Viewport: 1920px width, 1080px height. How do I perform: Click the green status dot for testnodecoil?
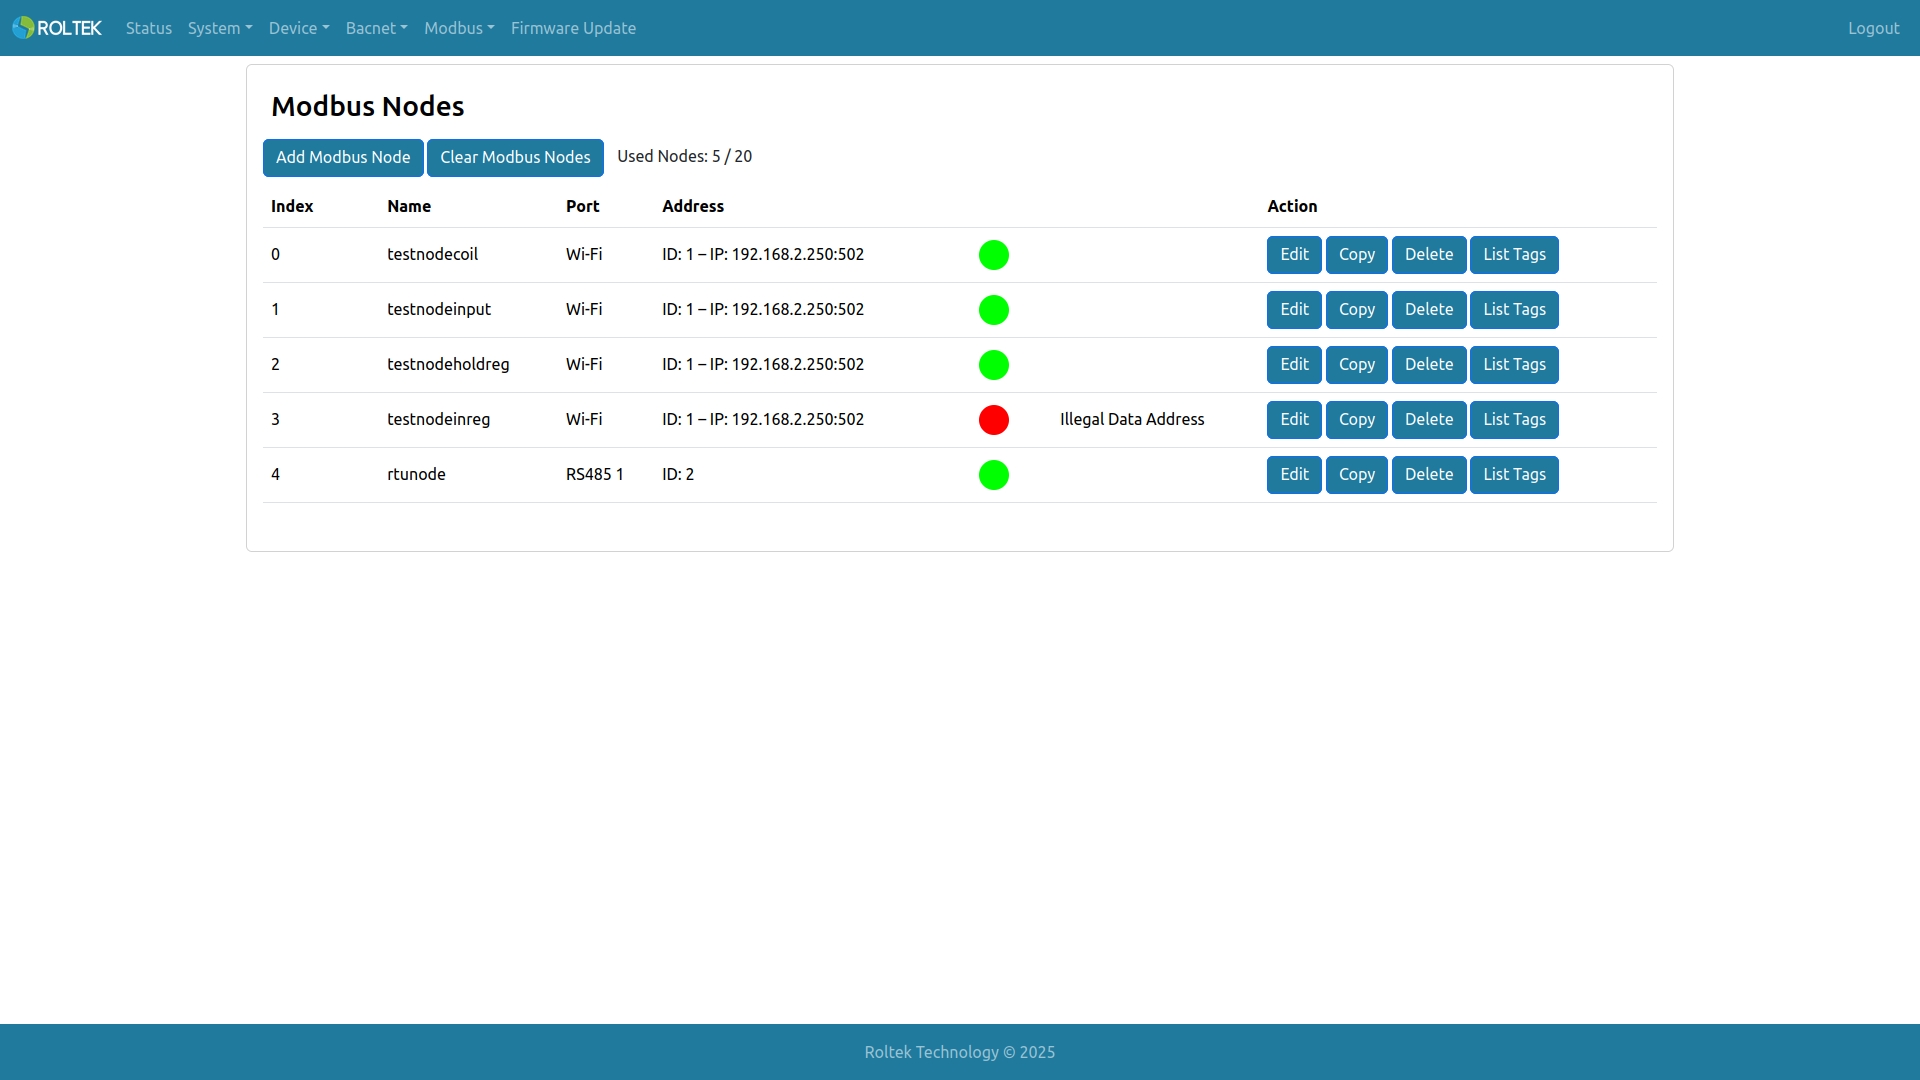pyautogui.click(x=994, y=255)
